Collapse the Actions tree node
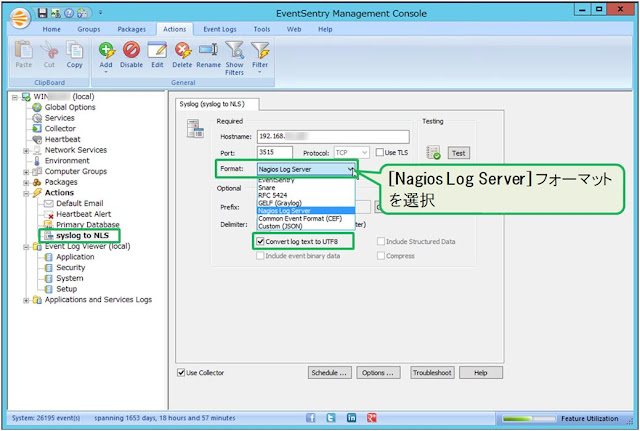The height and width of the screenshot is (431, 640). pyautogui.click(x=26, y=193)
